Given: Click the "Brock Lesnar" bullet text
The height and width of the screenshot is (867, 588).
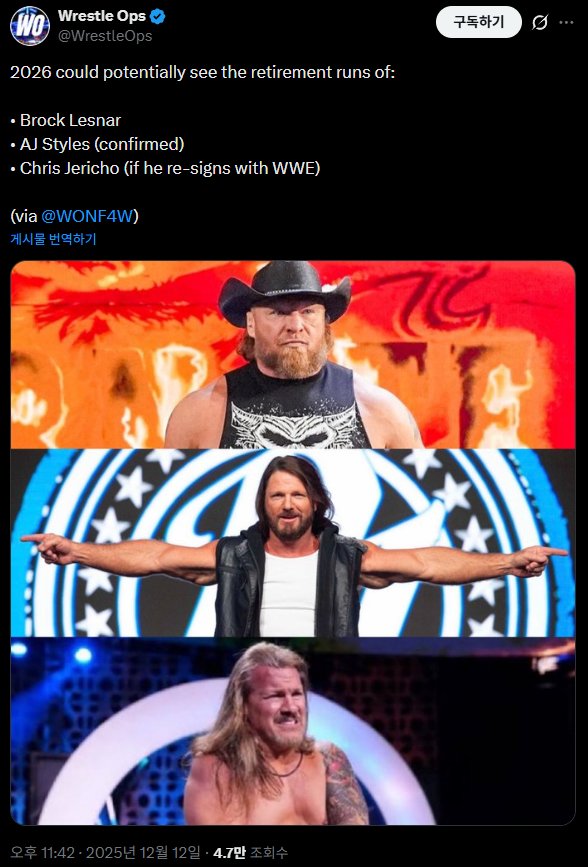Looking at the screenshot, I should (70, 120).
